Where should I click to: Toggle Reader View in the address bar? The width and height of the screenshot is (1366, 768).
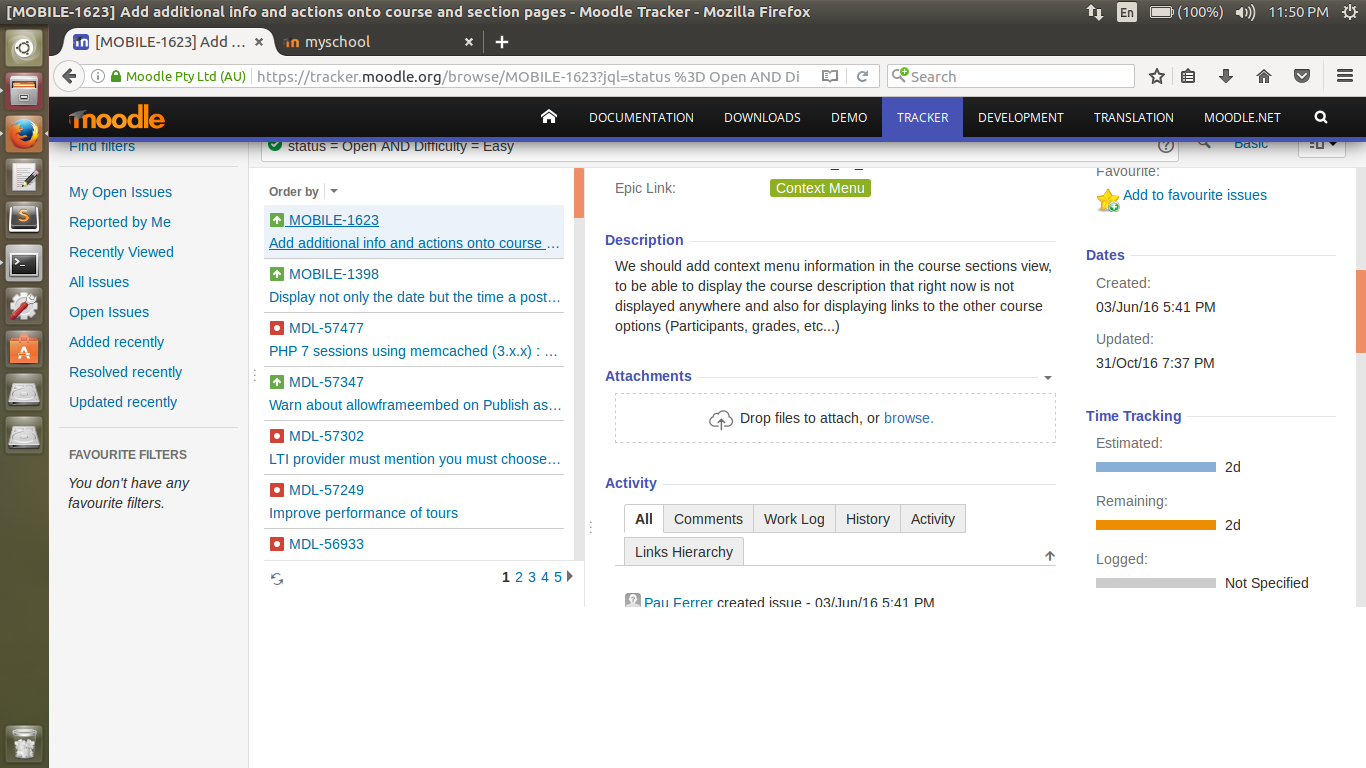(x=830, y=76)
